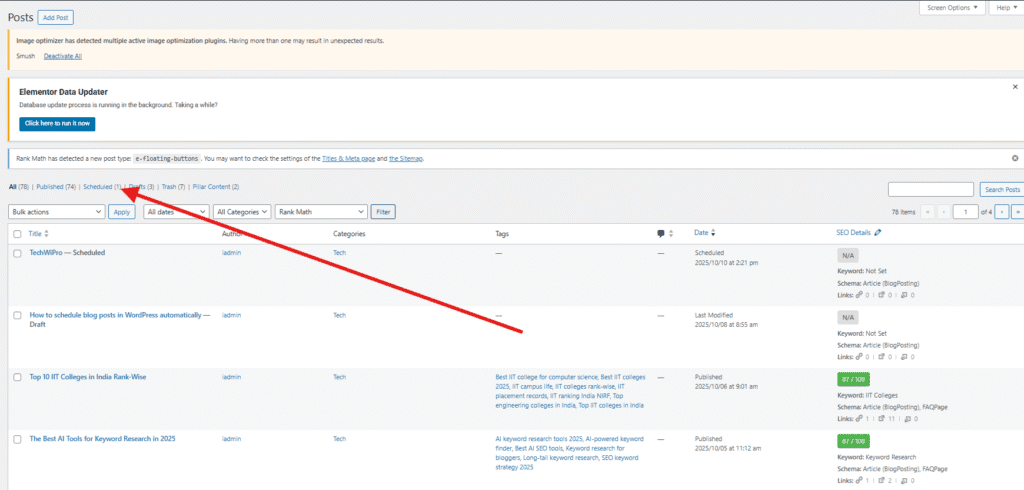Image resolution: width=1024 pixels, height=490 pixels.
Task: Open the All Categories dropdown
Action: pyautogui.click(x=243, y=212)
